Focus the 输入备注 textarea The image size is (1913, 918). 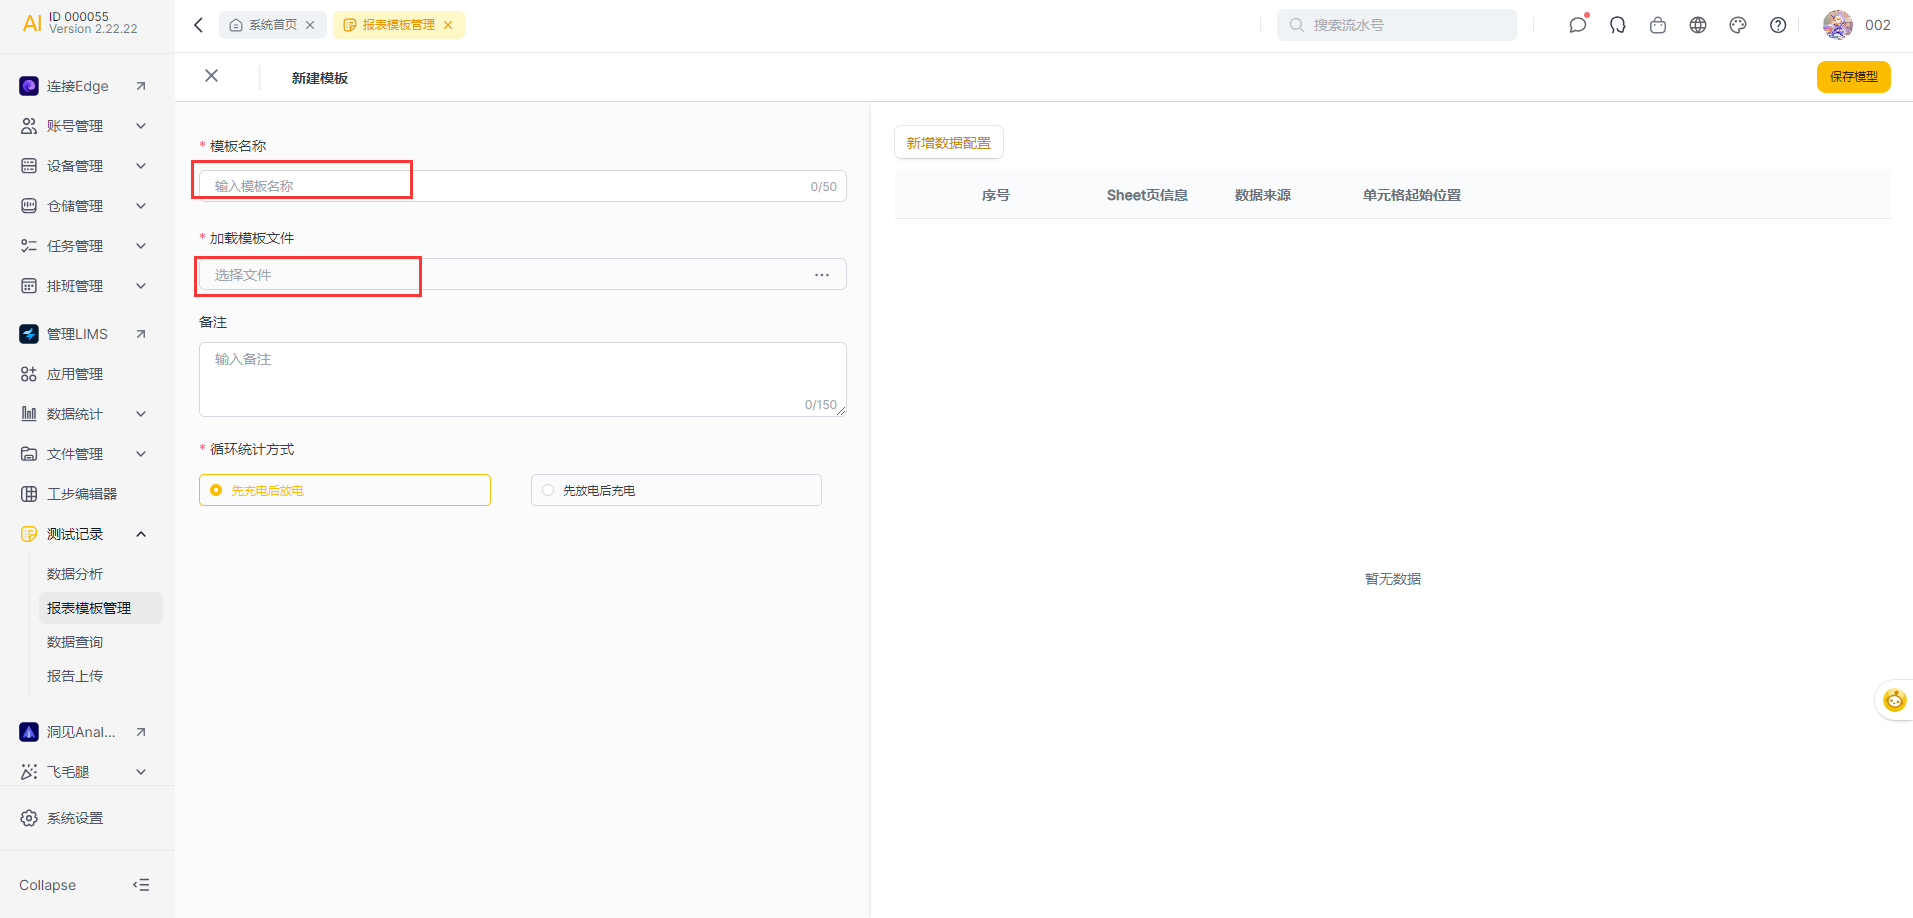tap(522, 379)
